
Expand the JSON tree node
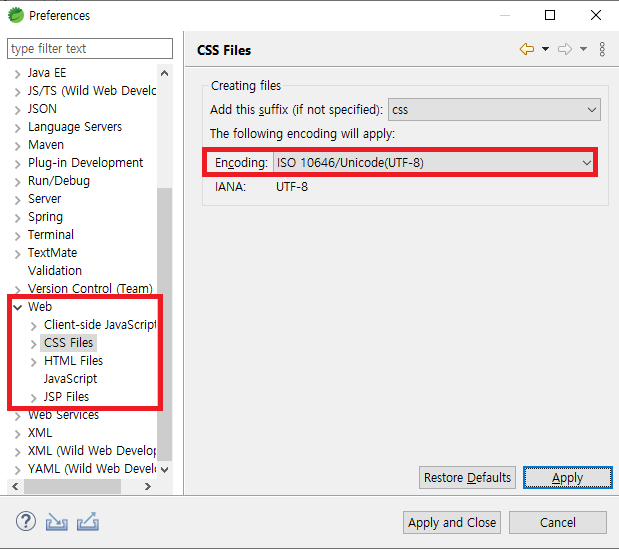tap(17, 110)
